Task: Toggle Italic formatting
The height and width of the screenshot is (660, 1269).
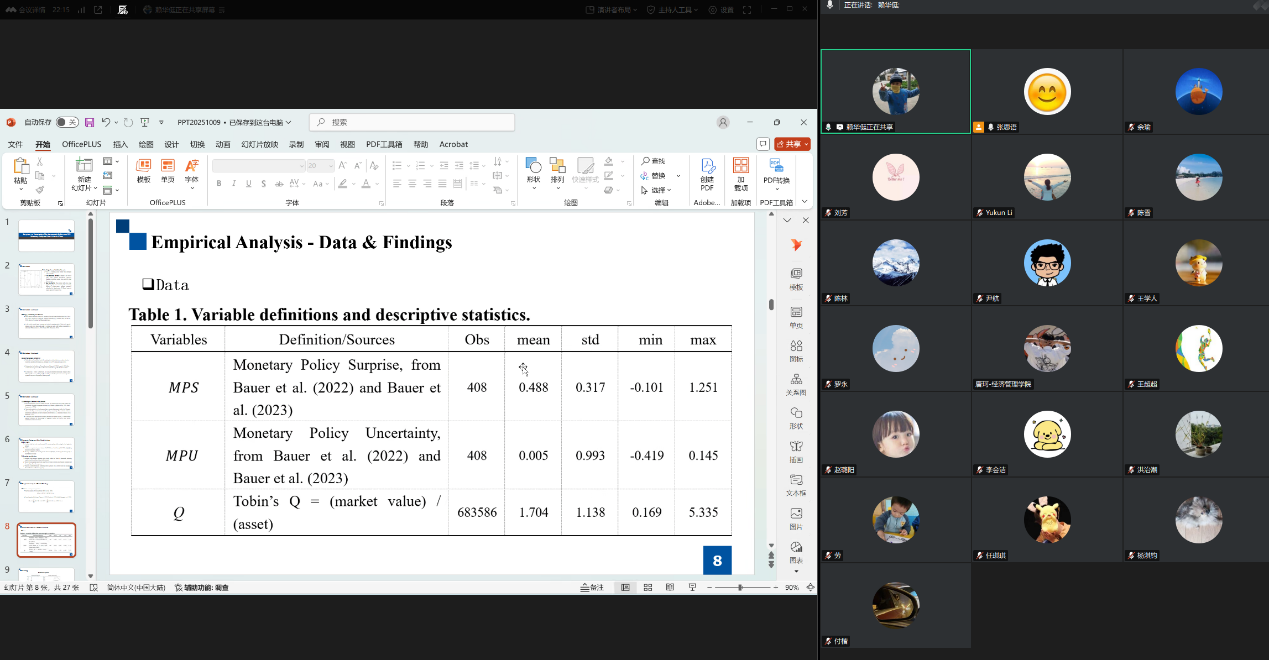Action: coord(233,184)
